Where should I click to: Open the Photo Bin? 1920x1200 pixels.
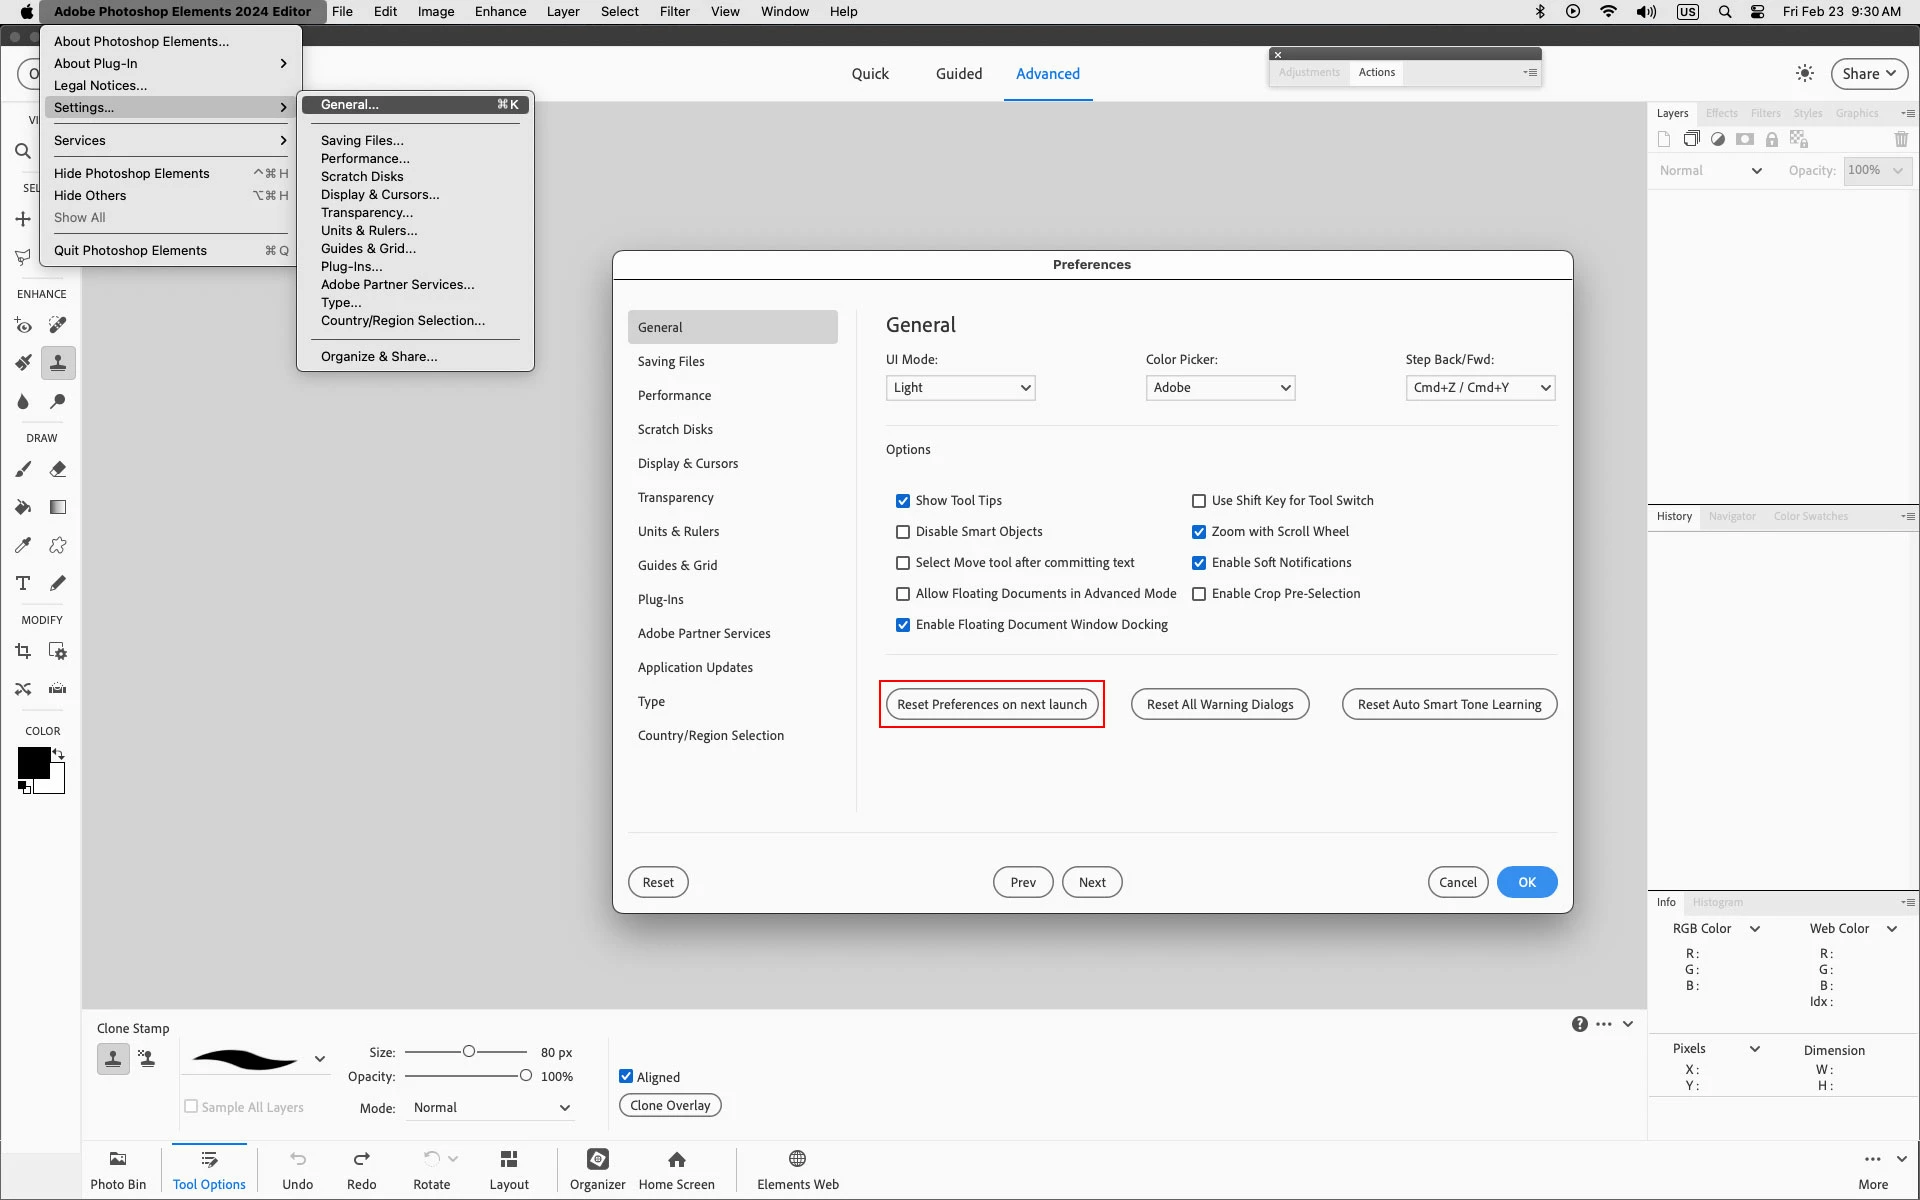(118, 1169)
